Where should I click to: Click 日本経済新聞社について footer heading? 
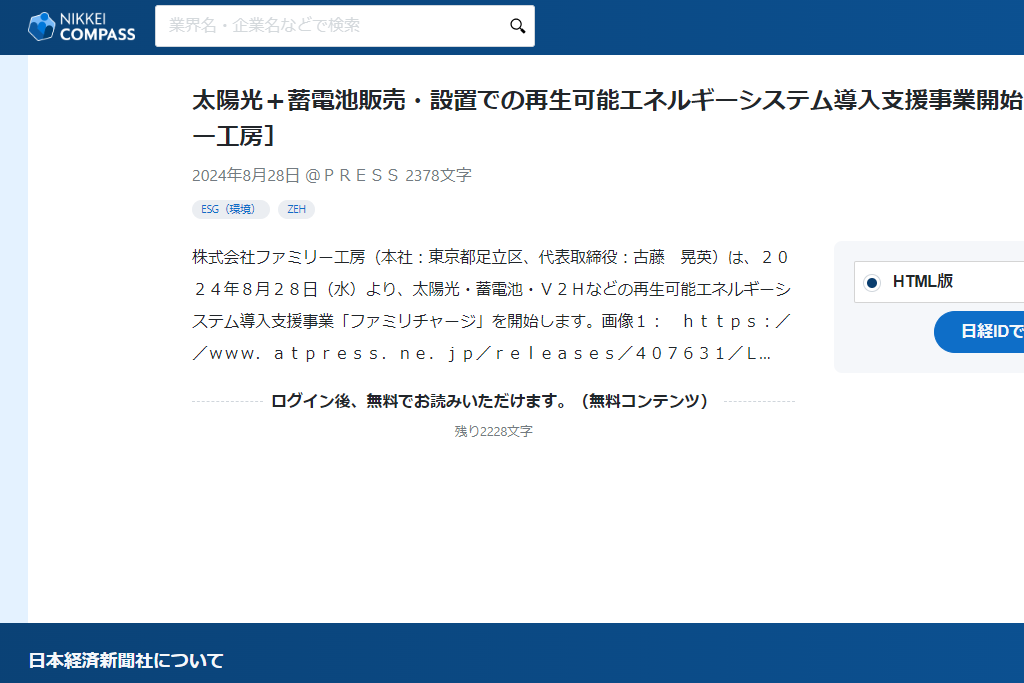[x=125, y=661]
